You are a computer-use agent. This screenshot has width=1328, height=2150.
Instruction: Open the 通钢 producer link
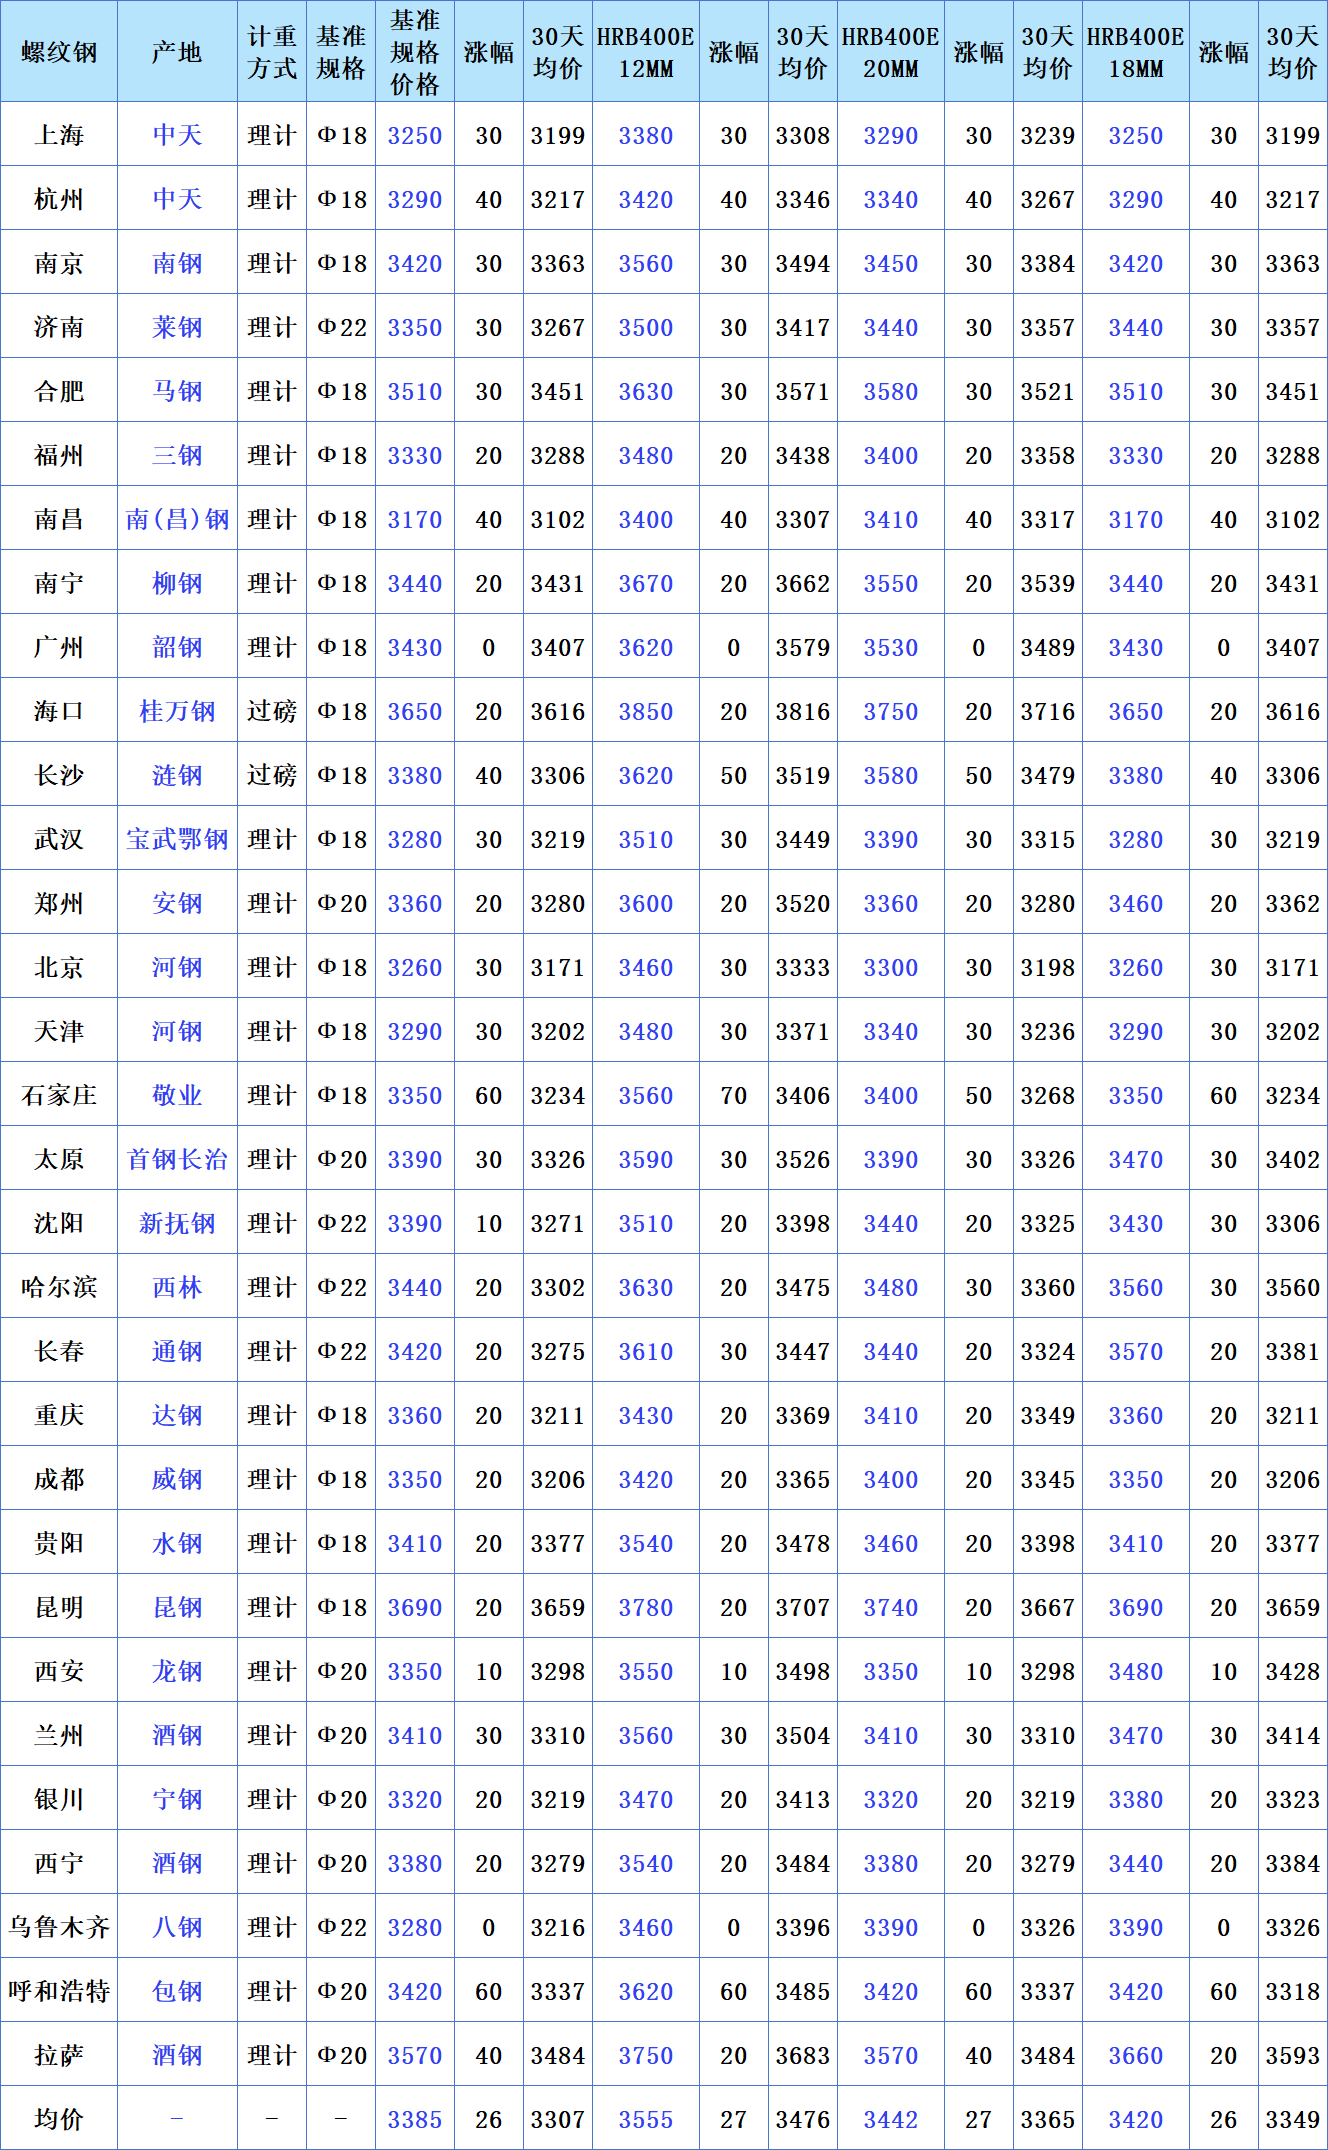pyautogui.click(x=177, y=1351)
